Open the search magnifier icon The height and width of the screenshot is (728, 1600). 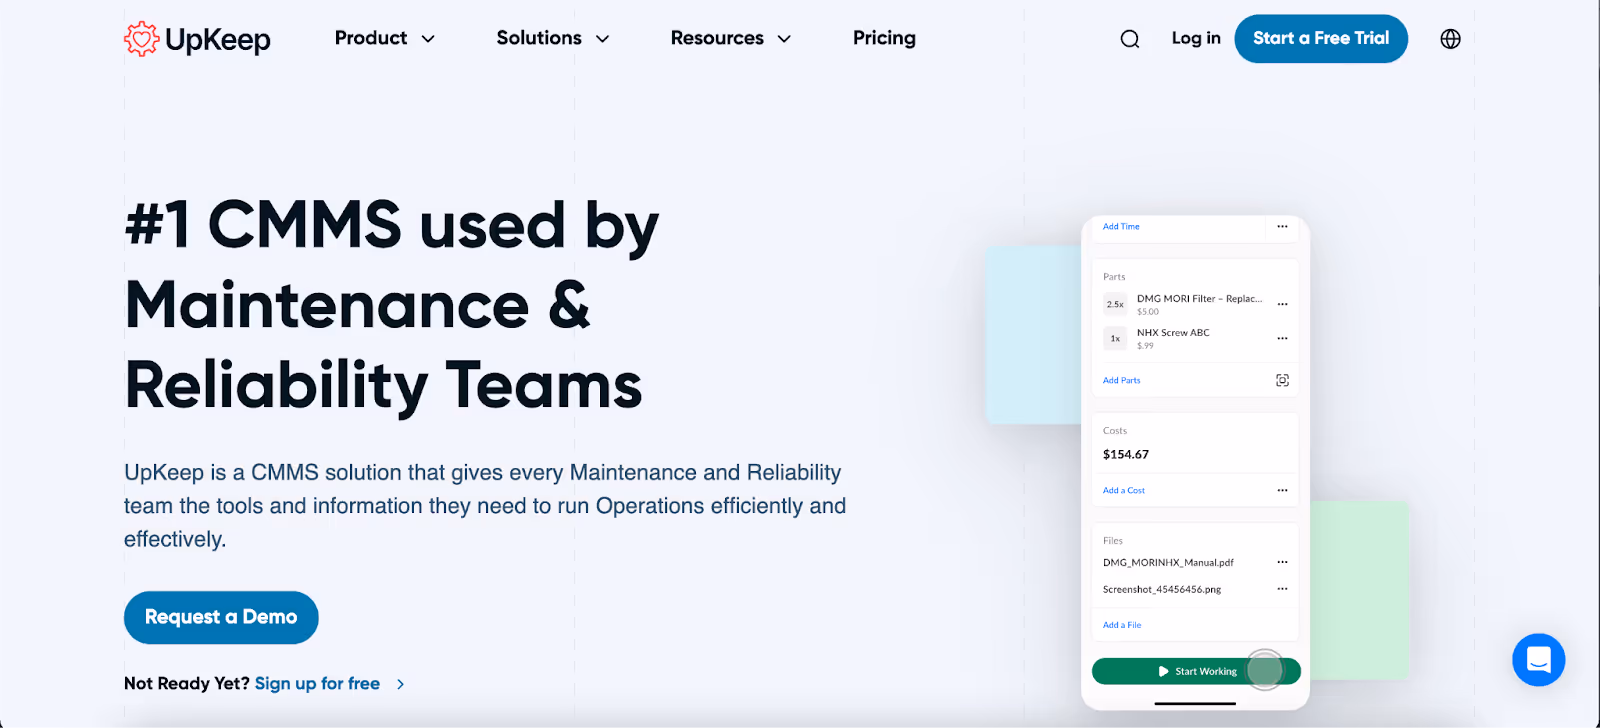[x=1130, y=39]
